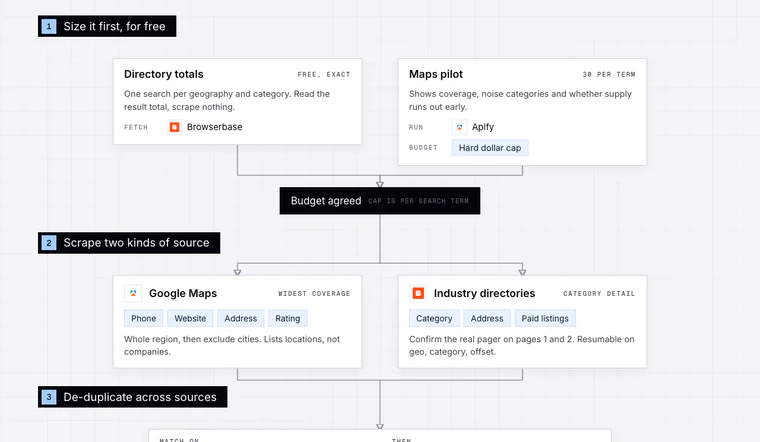Click the Maps pilot card title
Image resolution: width=760 pixels, height=442 pixels.
436,74
